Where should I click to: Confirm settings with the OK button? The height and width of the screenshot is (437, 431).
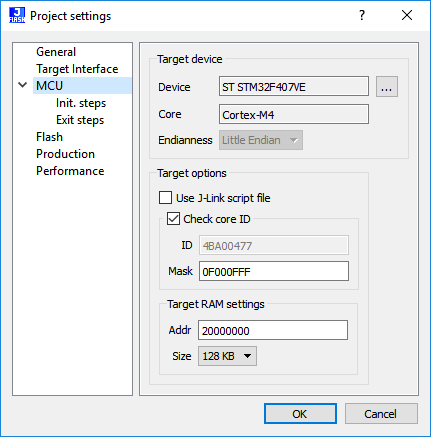click(x=300, y=414)
